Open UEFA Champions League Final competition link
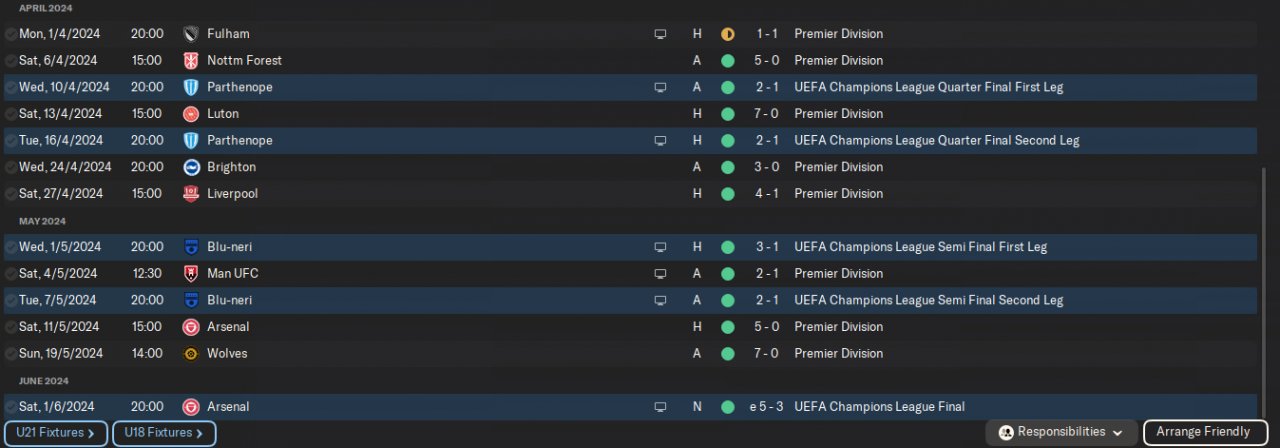This screenshot has height=448, width=1280. coord(879,407)
